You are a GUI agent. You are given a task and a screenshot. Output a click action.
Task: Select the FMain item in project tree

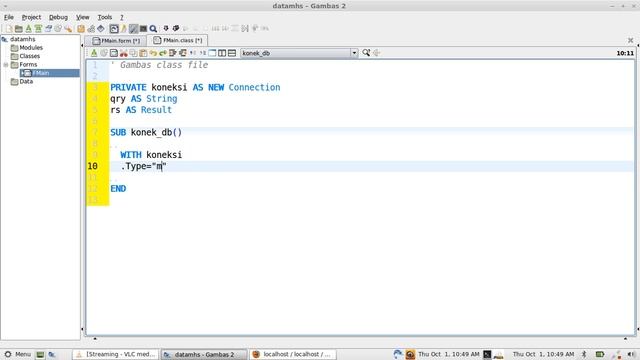(x=49, y=73)
